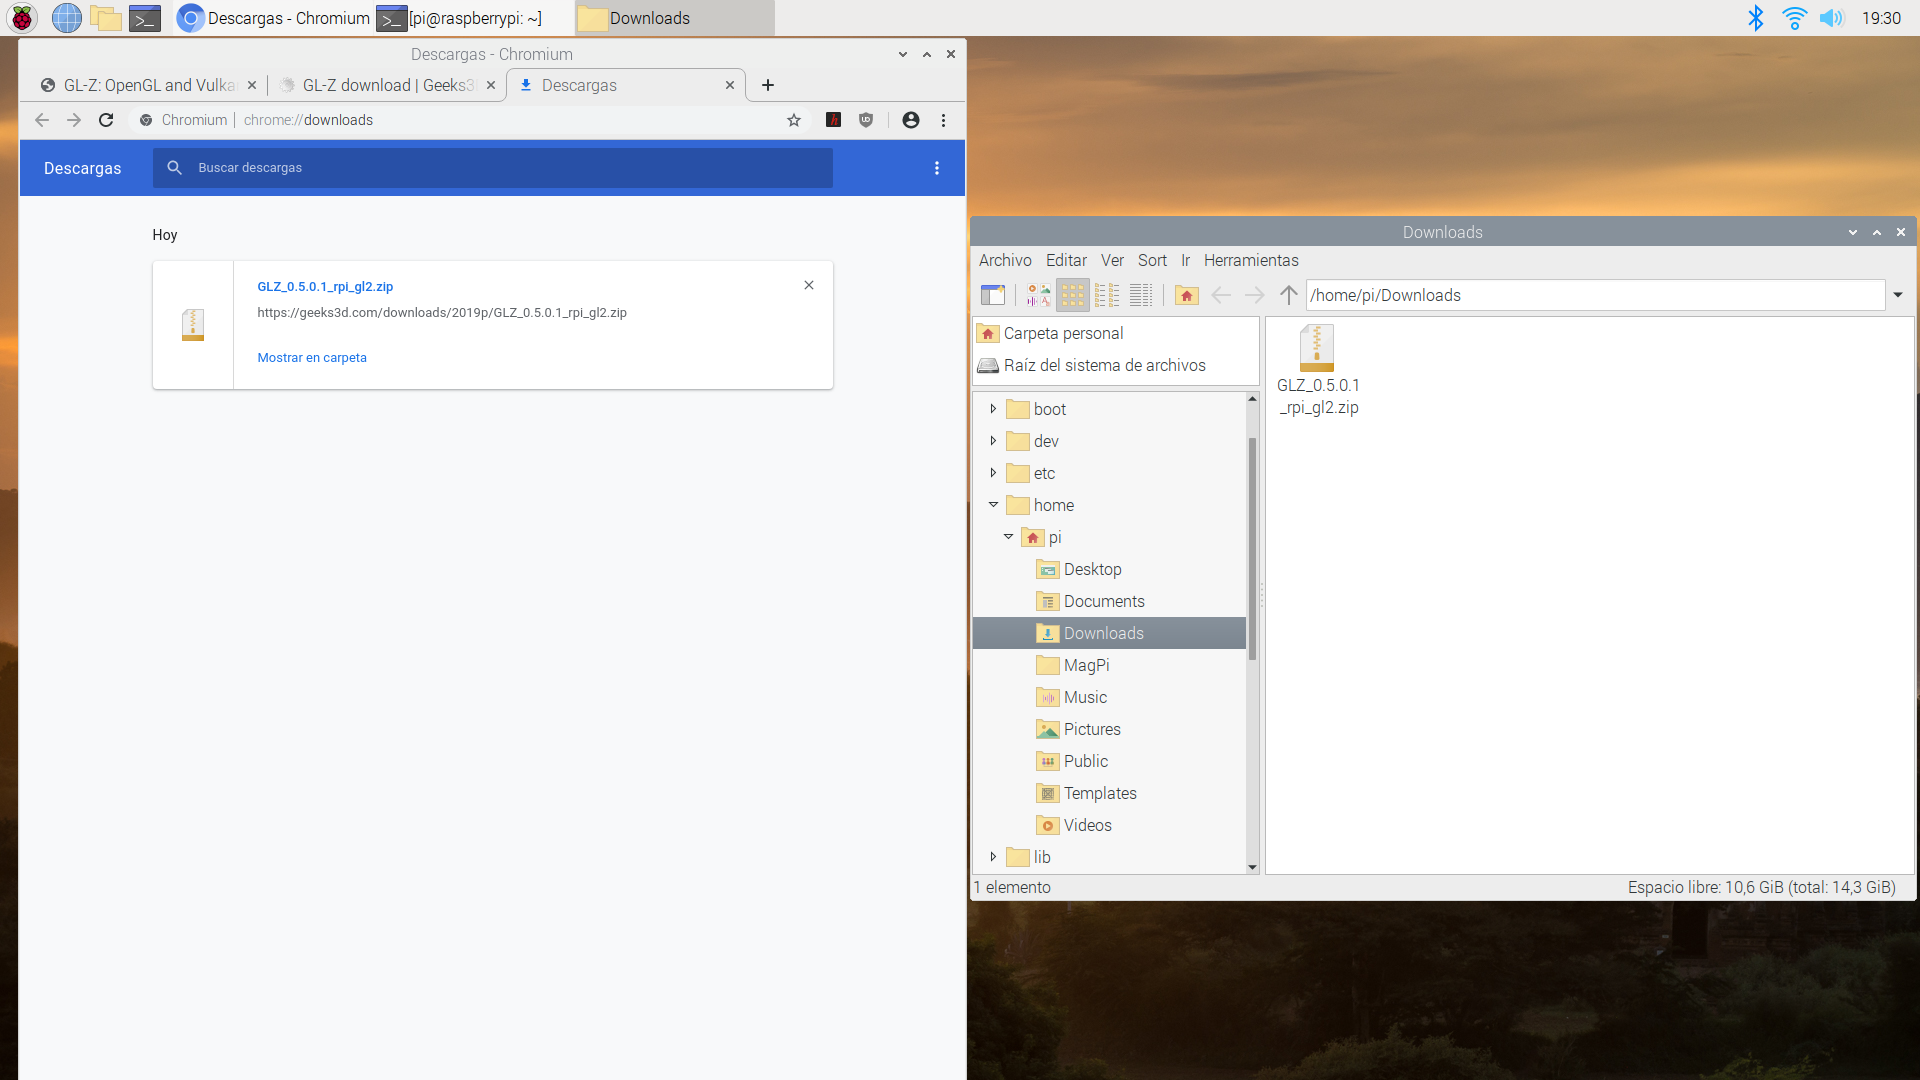Collapse the home folder tree node

click(993, 505)
